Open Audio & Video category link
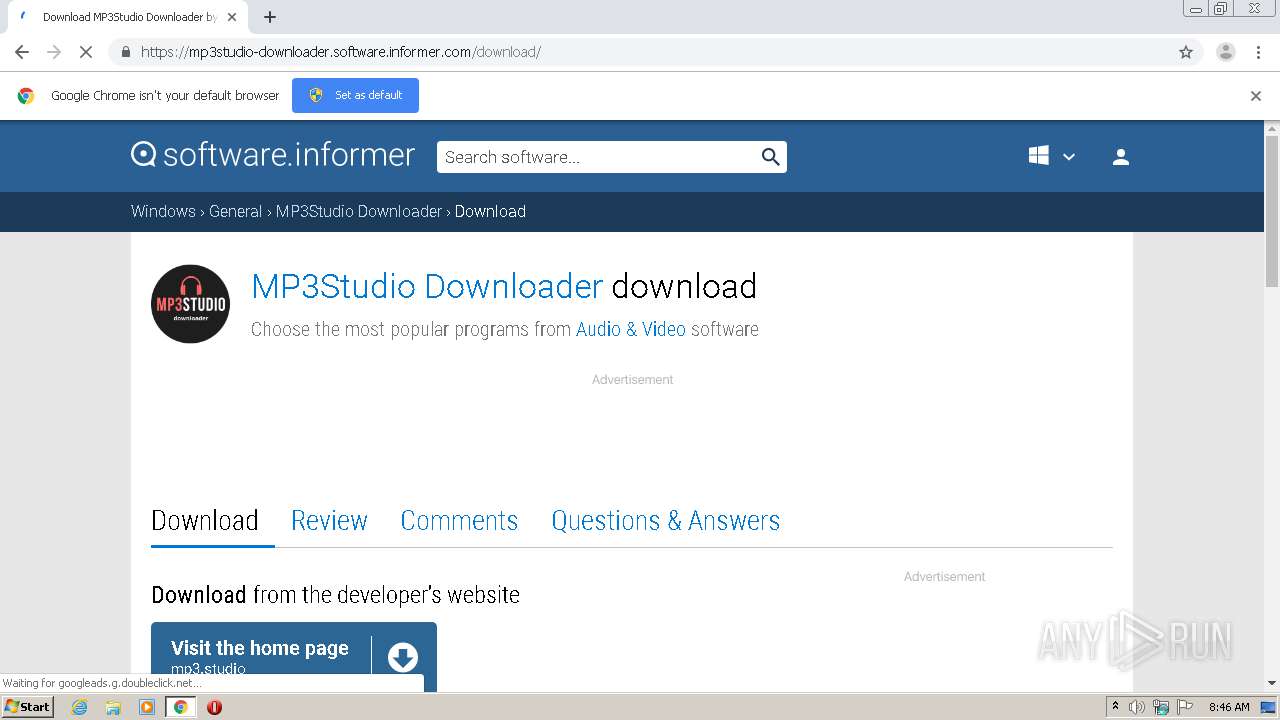The image size is (1280, 720). pos(631,329)
